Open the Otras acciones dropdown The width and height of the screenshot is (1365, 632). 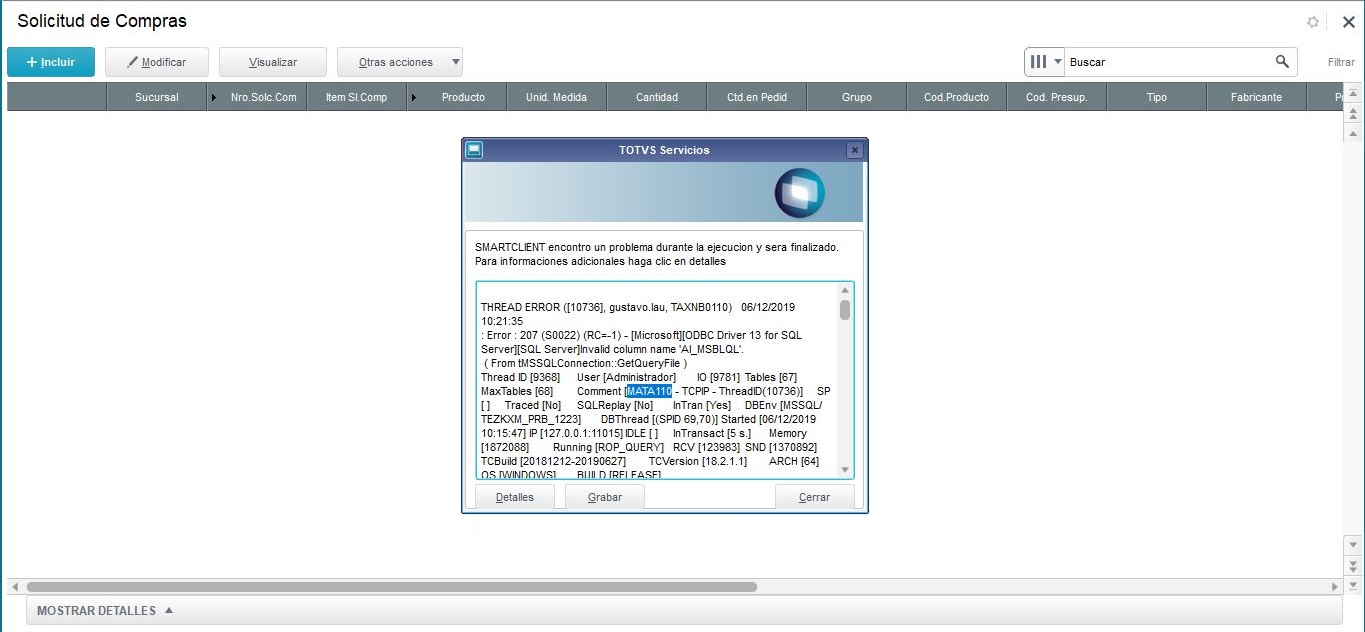pyautogui.click(x=400, y=62)
